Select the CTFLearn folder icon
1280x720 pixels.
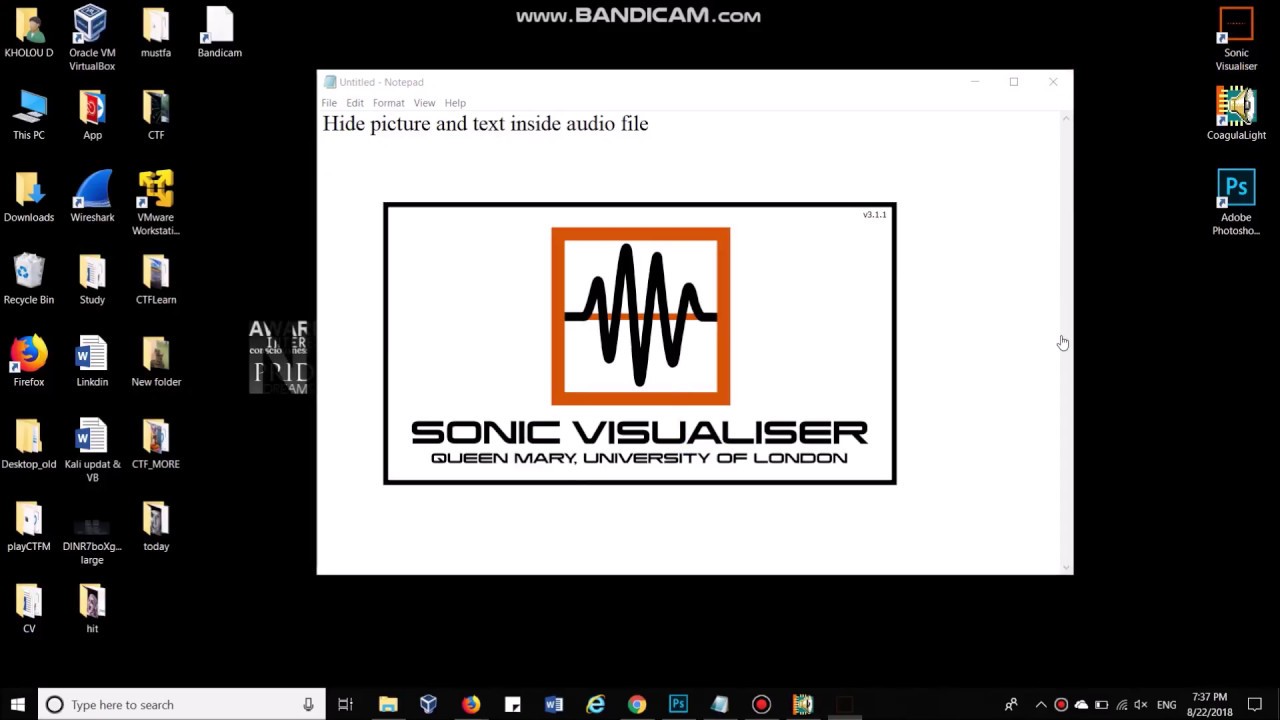(x=156, y=279)
